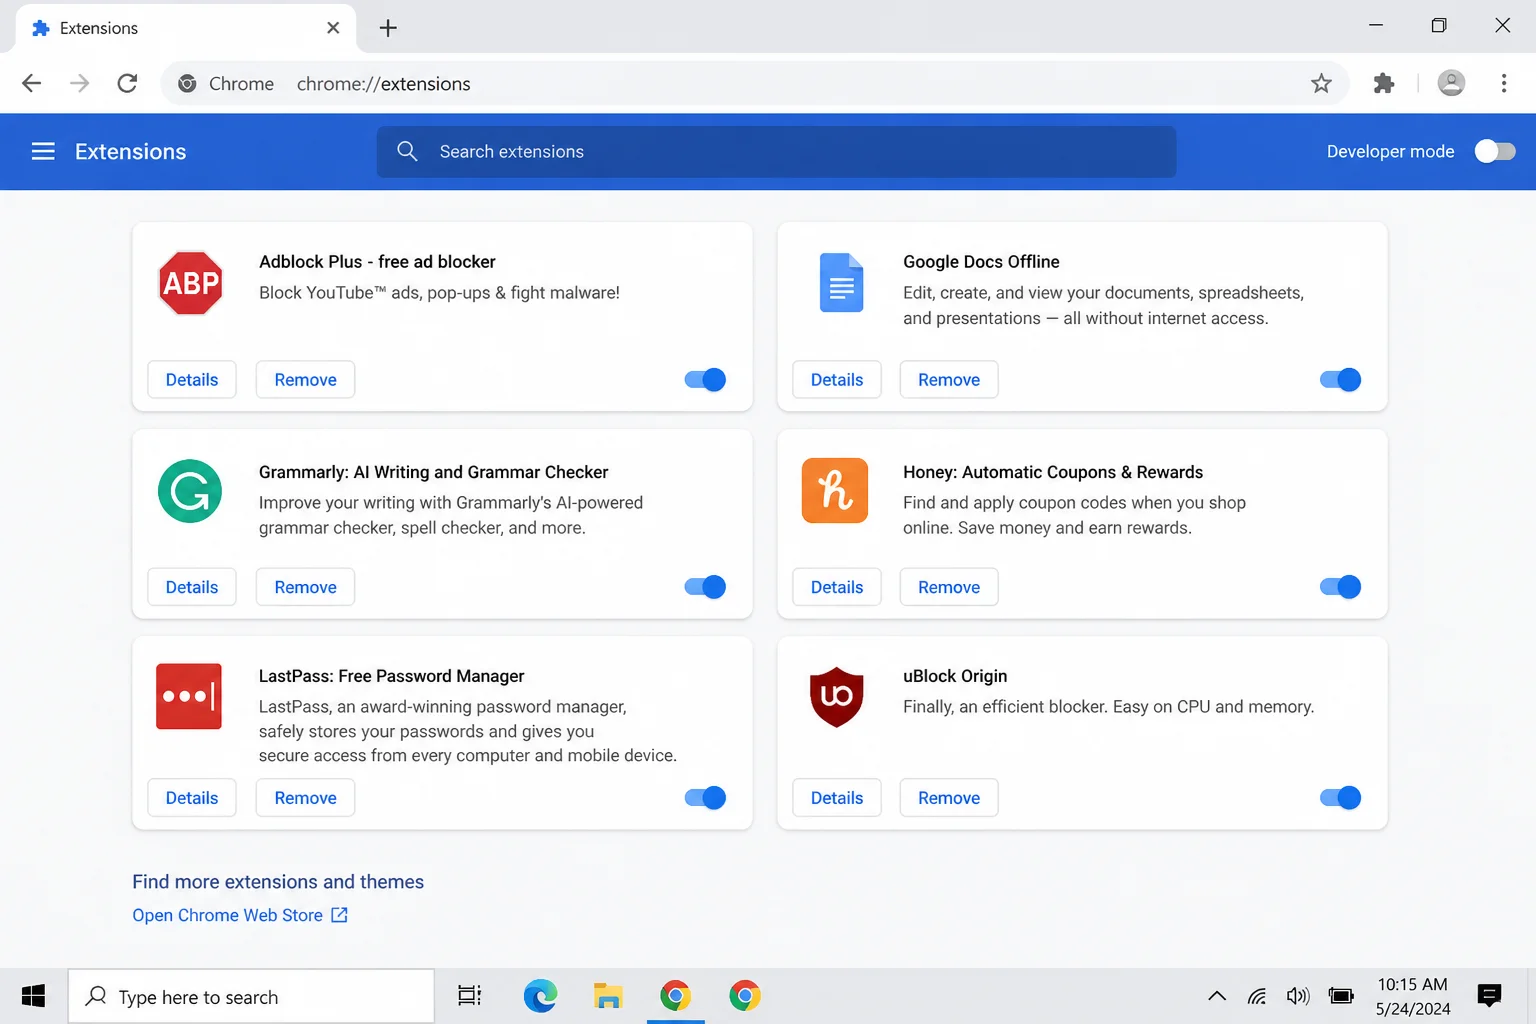Remove Google Docs Offline extension

click(949, 380)
